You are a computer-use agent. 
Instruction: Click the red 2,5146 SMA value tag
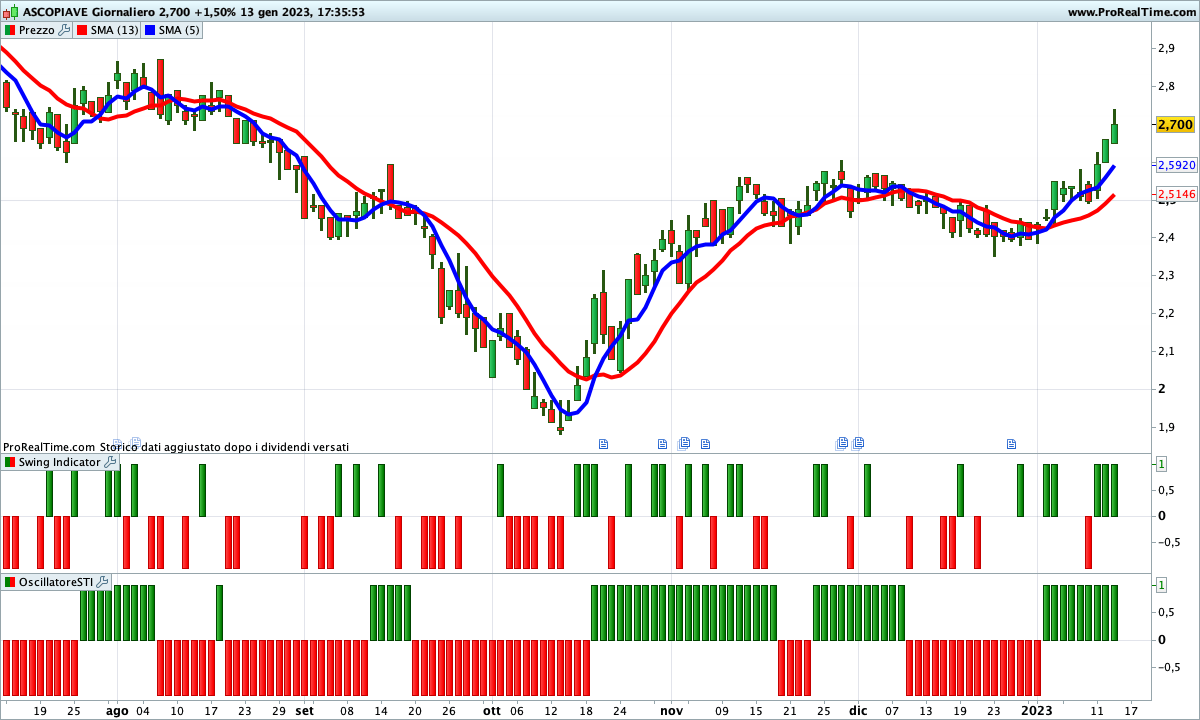click(x=1176, y=194)
